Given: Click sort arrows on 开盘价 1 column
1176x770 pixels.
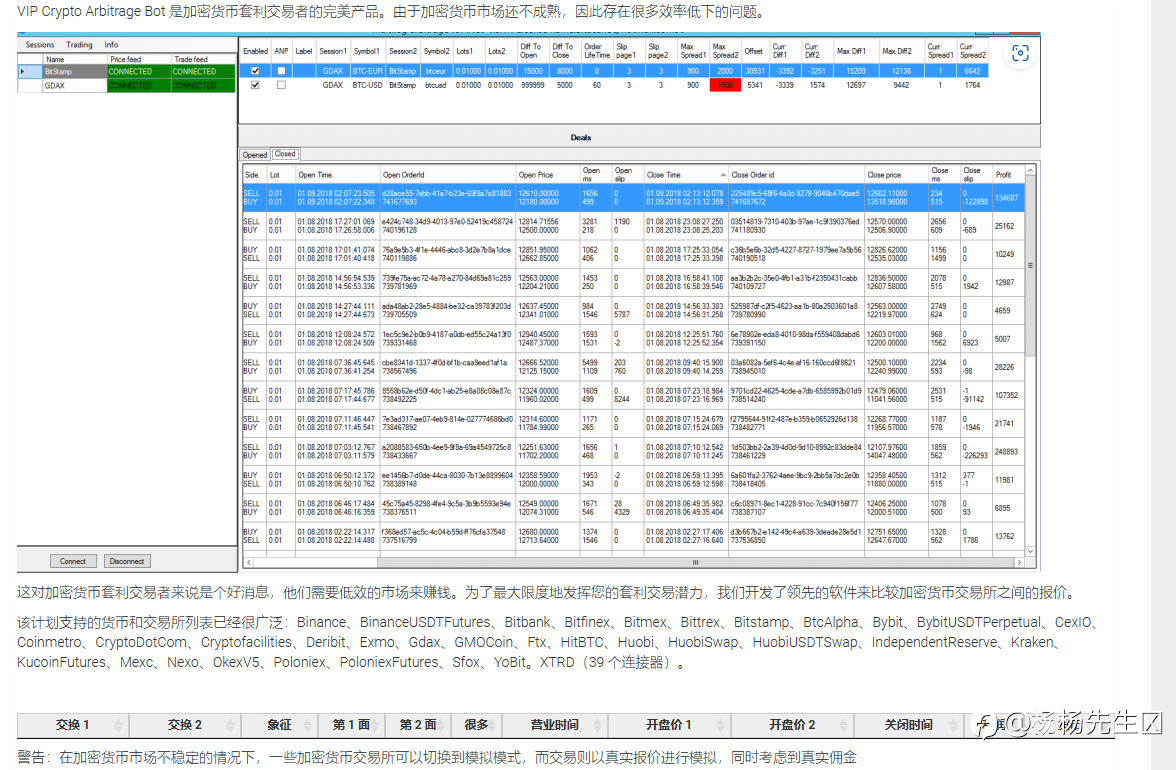Looking at the screenshot, I should (x=720, y=725).
